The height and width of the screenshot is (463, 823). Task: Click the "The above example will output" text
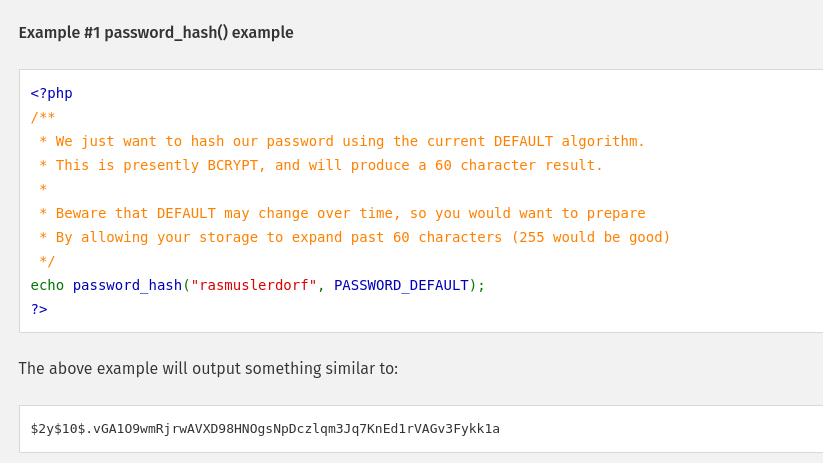click(208, 368)
